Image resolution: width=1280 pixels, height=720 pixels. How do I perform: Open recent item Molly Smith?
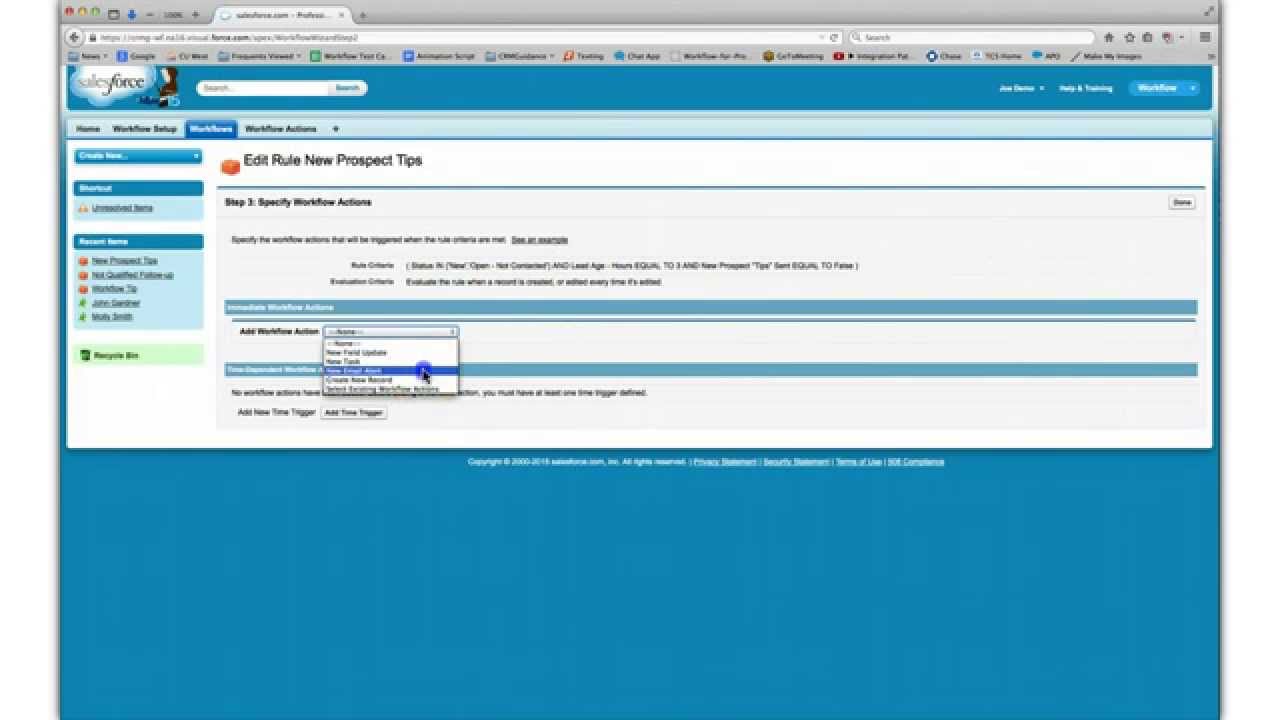[x=112, y=317]
